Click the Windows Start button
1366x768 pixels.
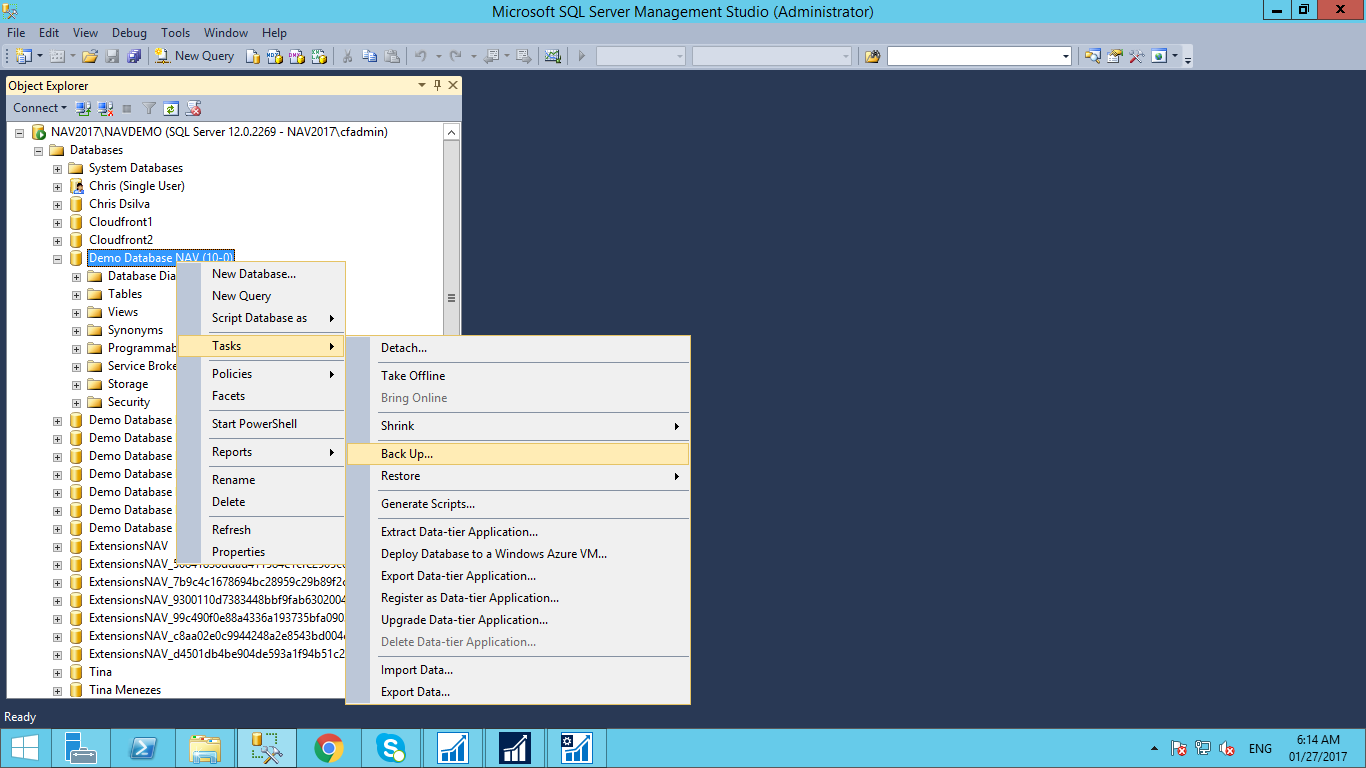click(x=24, y=748)
